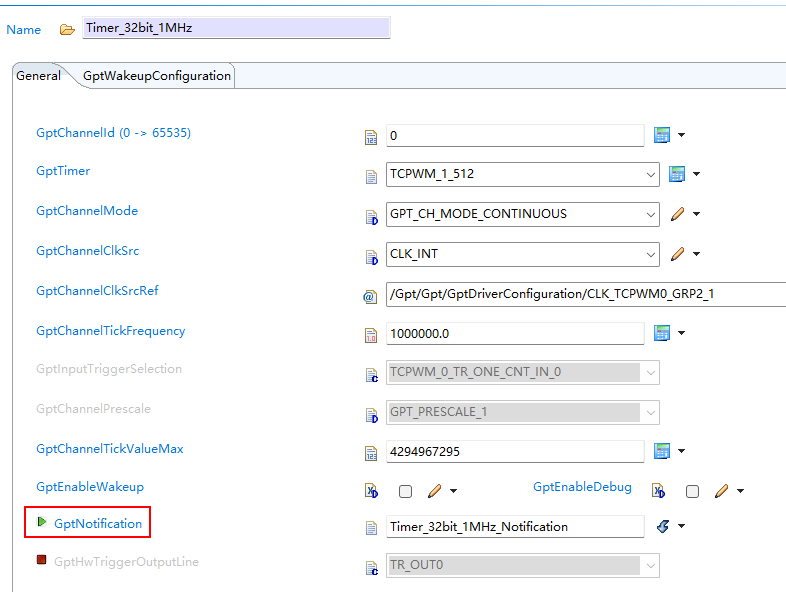The width and height of the screenshot is (786, 592).
Task: Open the arrow menu next to GptChannelTickValueMax calculator
Action: 681,451
